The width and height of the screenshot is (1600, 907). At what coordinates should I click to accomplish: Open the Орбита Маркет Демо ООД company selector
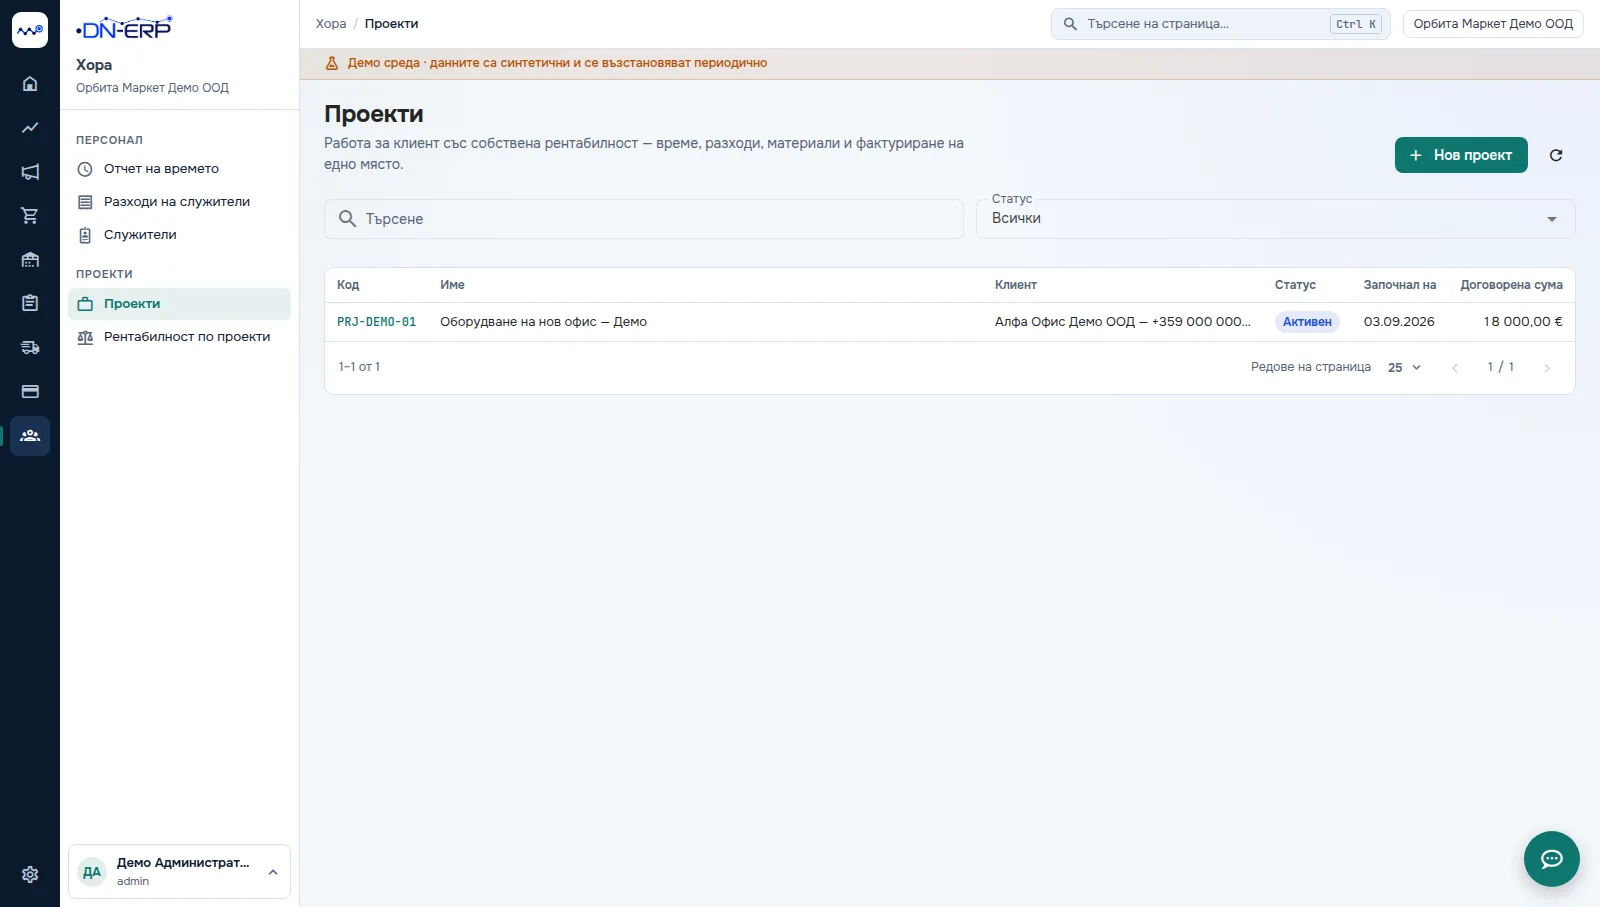tap(1493, 24)
